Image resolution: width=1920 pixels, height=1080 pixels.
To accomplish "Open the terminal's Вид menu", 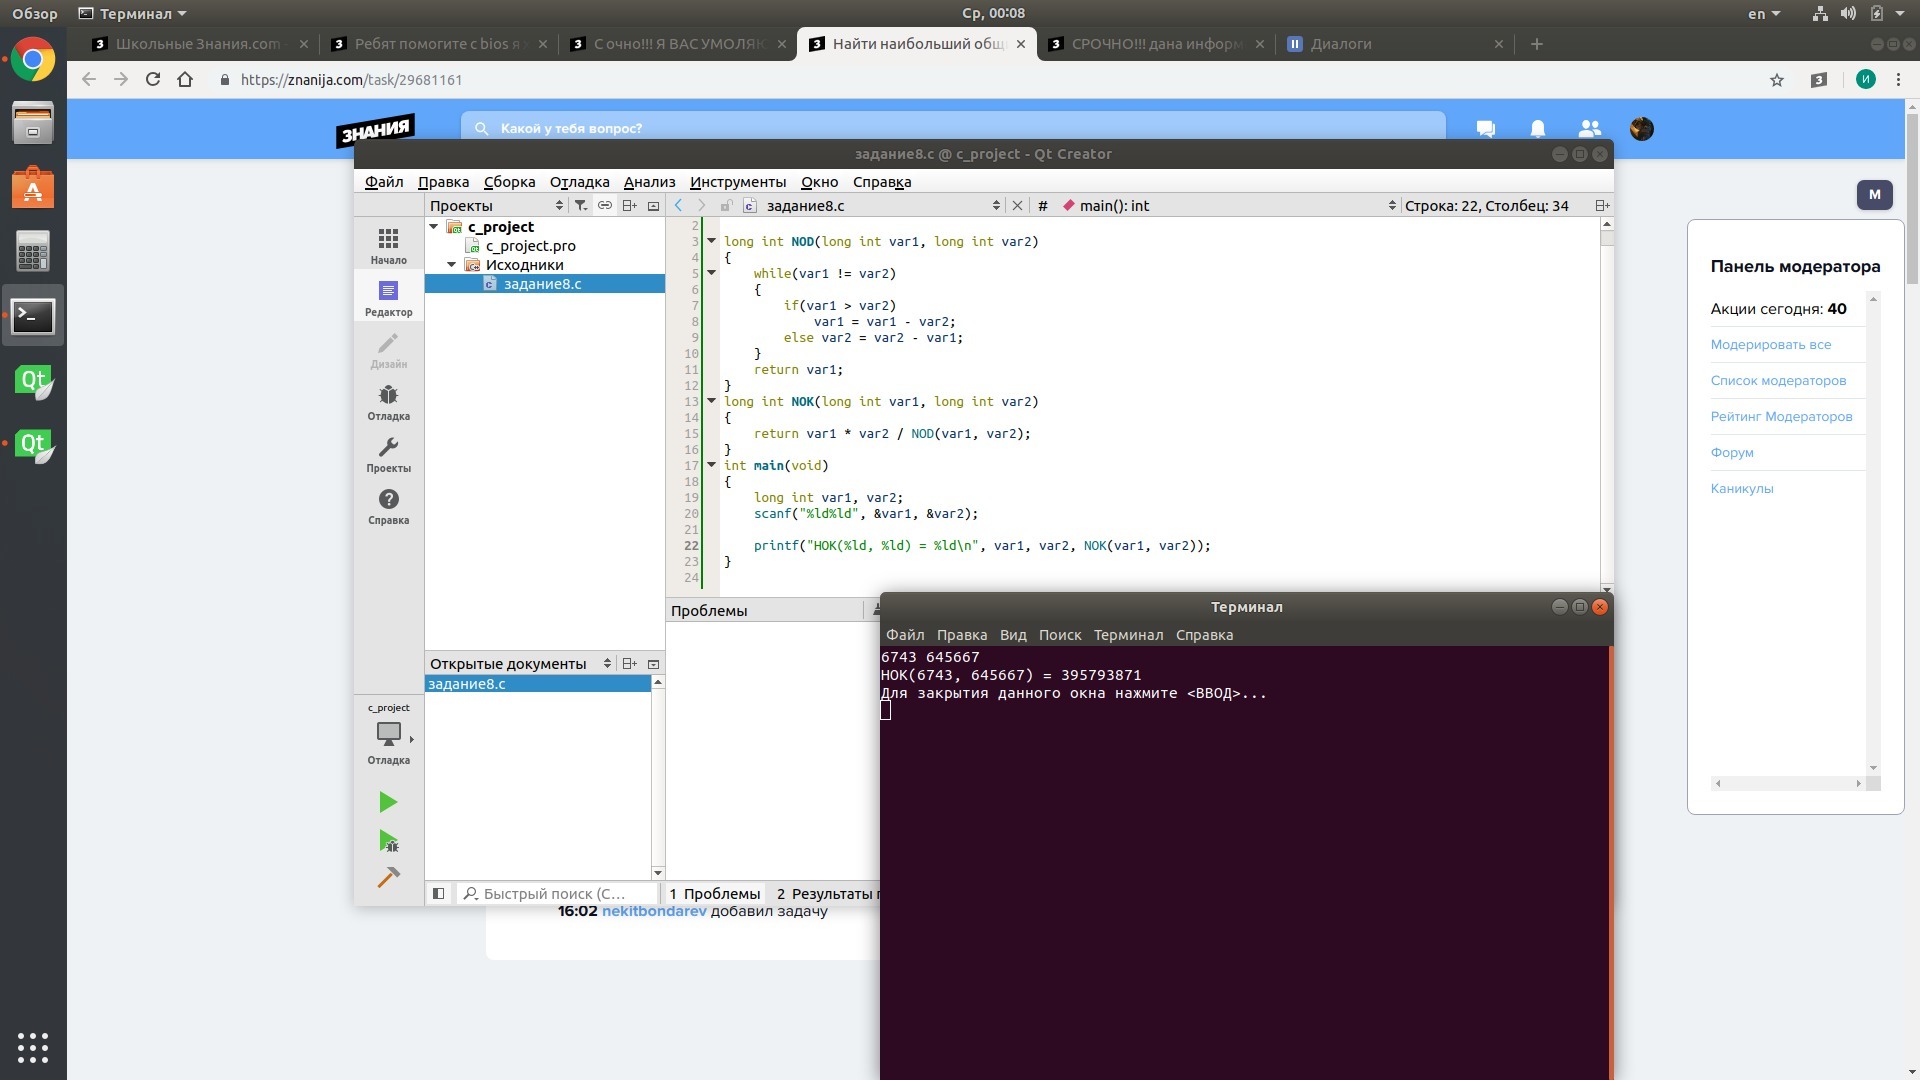I will (x=1012, y=635).
